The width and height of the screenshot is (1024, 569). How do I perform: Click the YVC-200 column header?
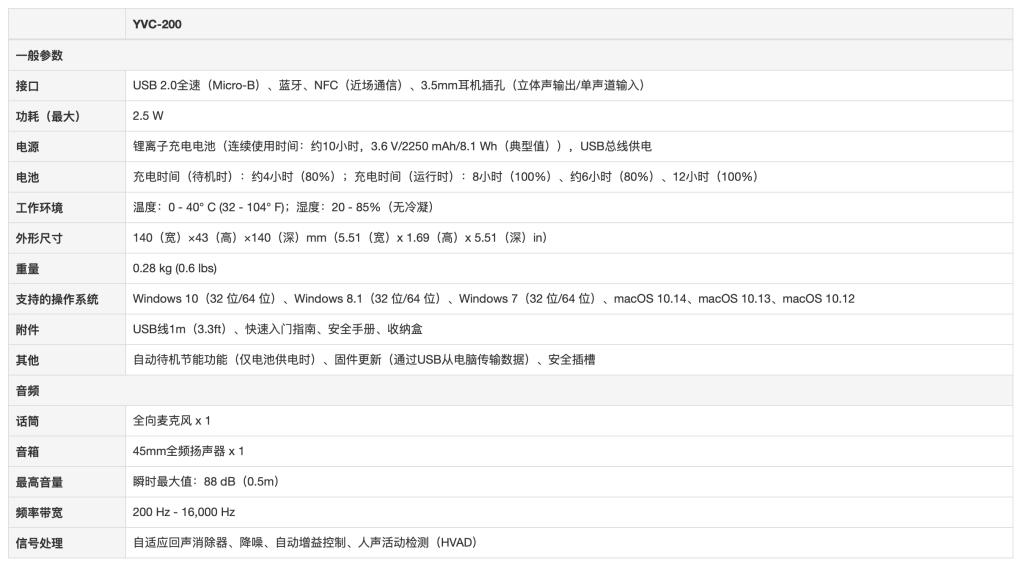click(x=157, y=24)
